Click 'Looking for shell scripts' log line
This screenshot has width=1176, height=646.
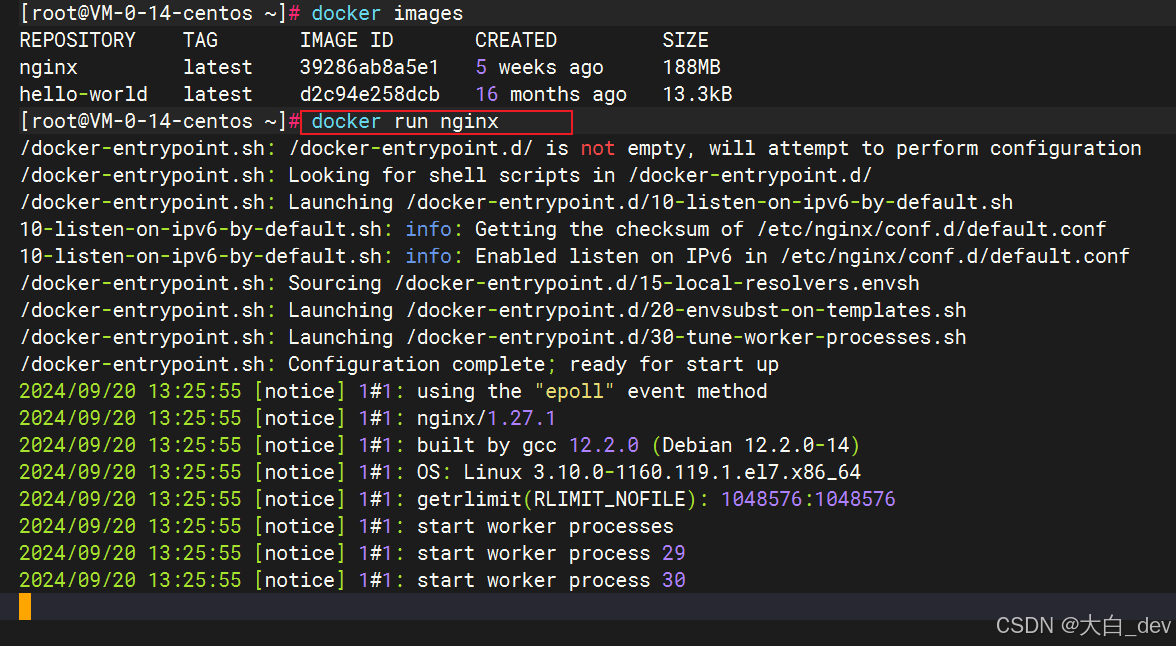pyautogui.click(x=446, y=176)
